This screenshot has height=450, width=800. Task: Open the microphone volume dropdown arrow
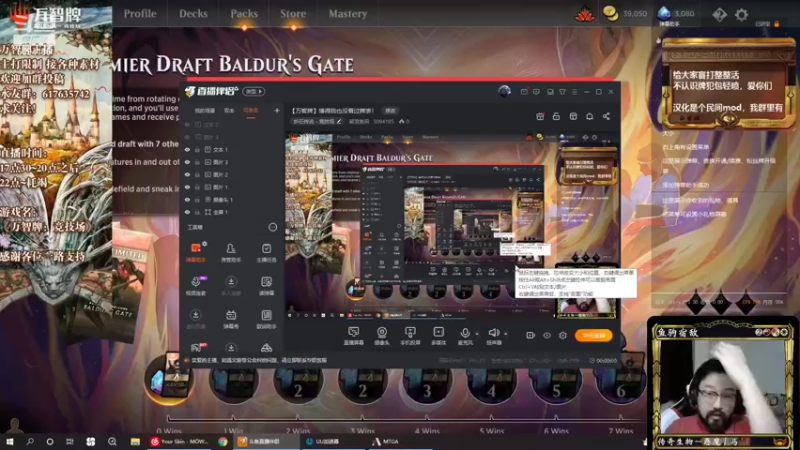[x=477, y=334]
